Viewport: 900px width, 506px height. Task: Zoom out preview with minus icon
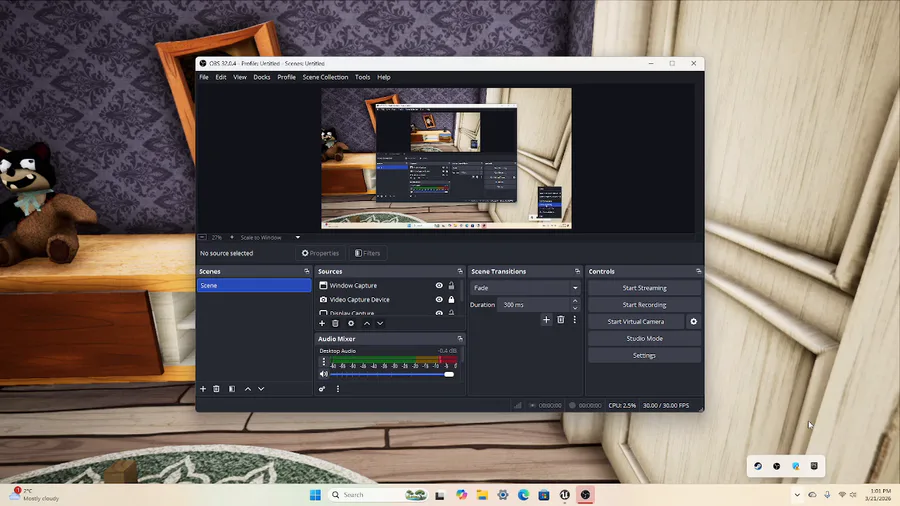(203, 237)
